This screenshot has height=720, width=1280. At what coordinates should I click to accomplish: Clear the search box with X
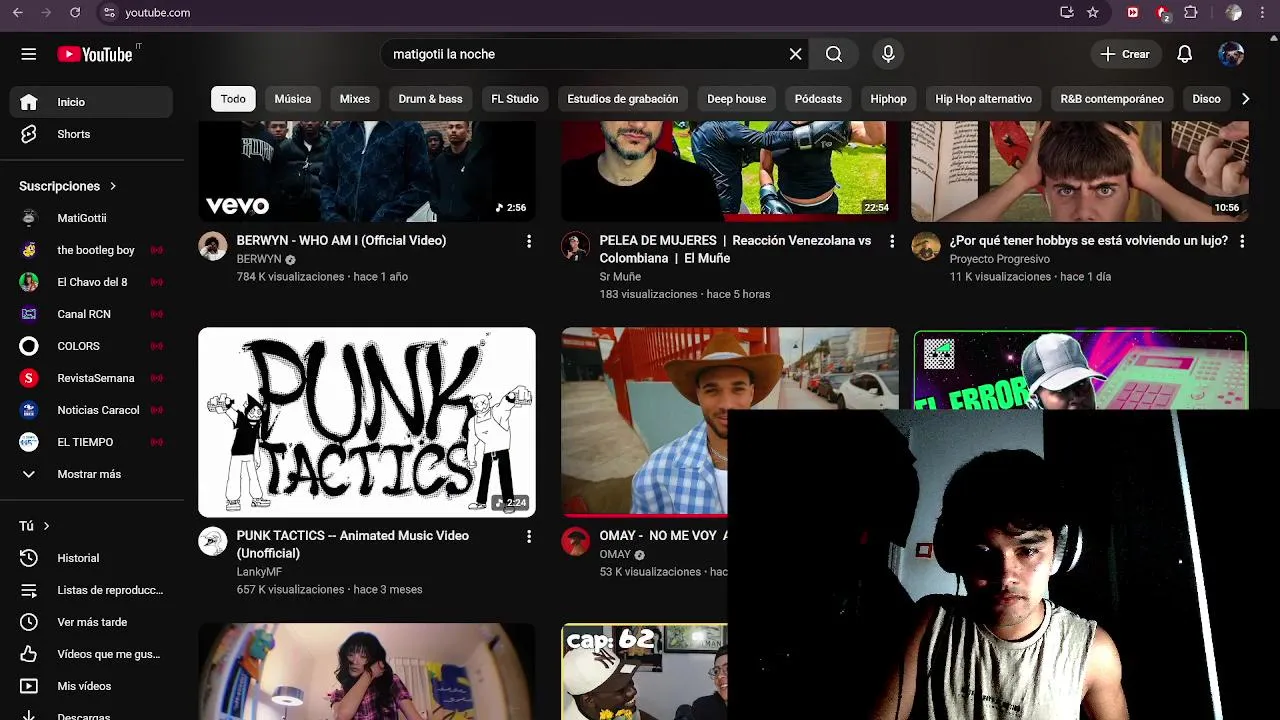click(x=795, y=54)
